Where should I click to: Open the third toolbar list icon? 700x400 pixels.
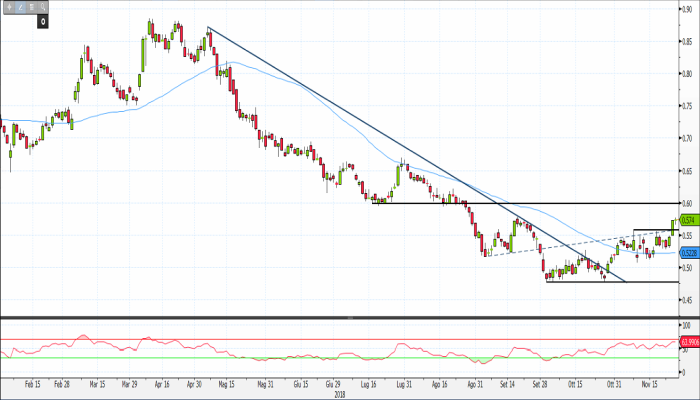(x=33, y=6)
